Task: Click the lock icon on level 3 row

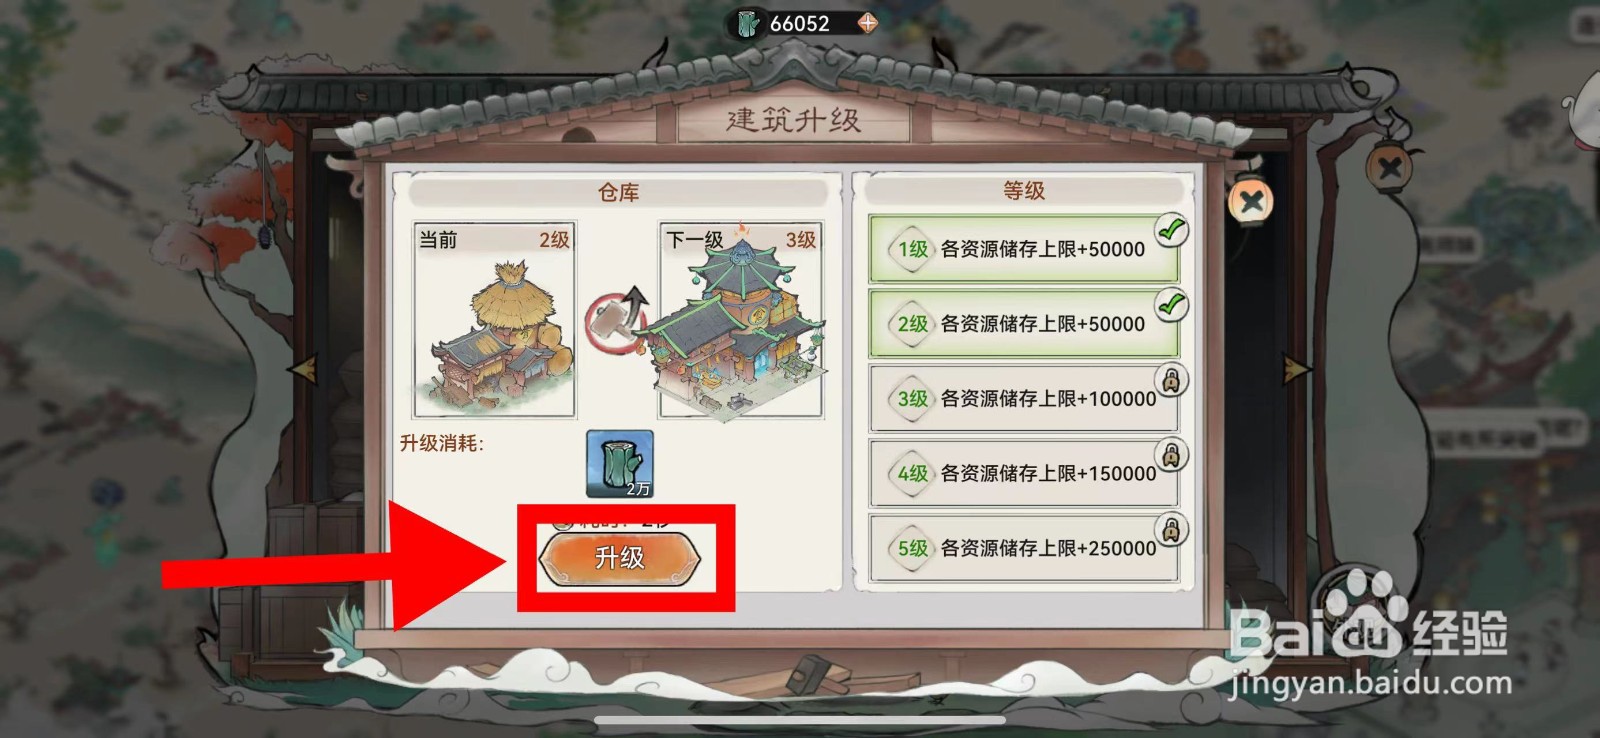Action: [1171, 380]
